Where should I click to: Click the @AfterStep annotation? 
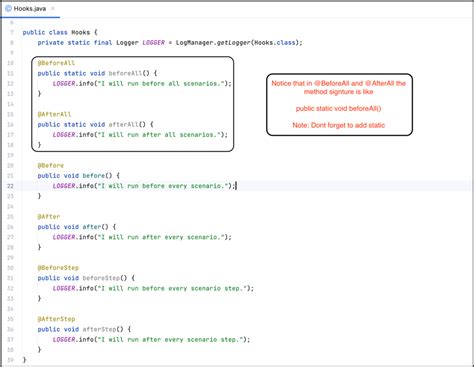[x=56, y=319]
